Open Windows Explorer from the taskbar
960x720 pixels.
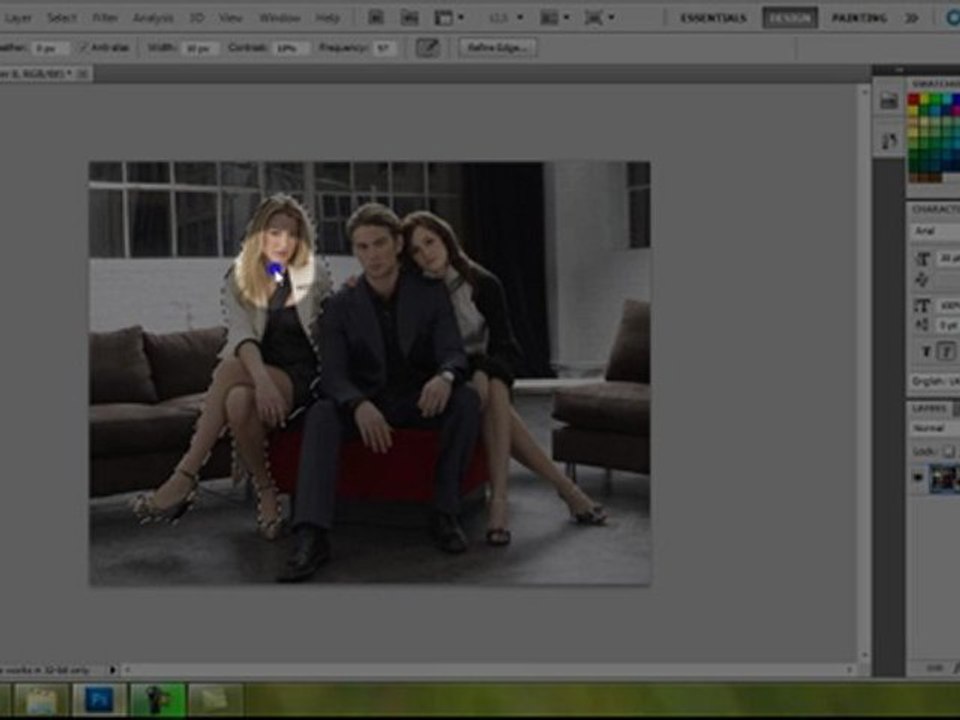click(x=41, y=700)
